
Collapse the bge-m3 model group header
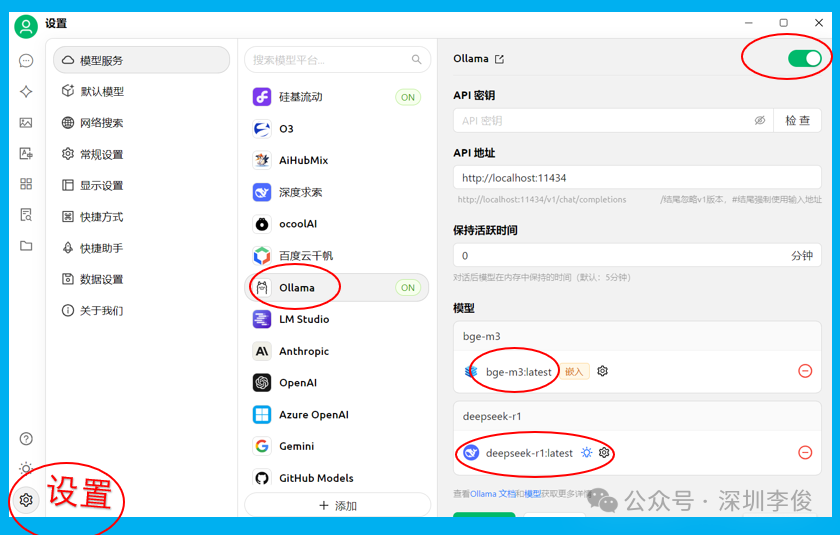coord(637,336)
